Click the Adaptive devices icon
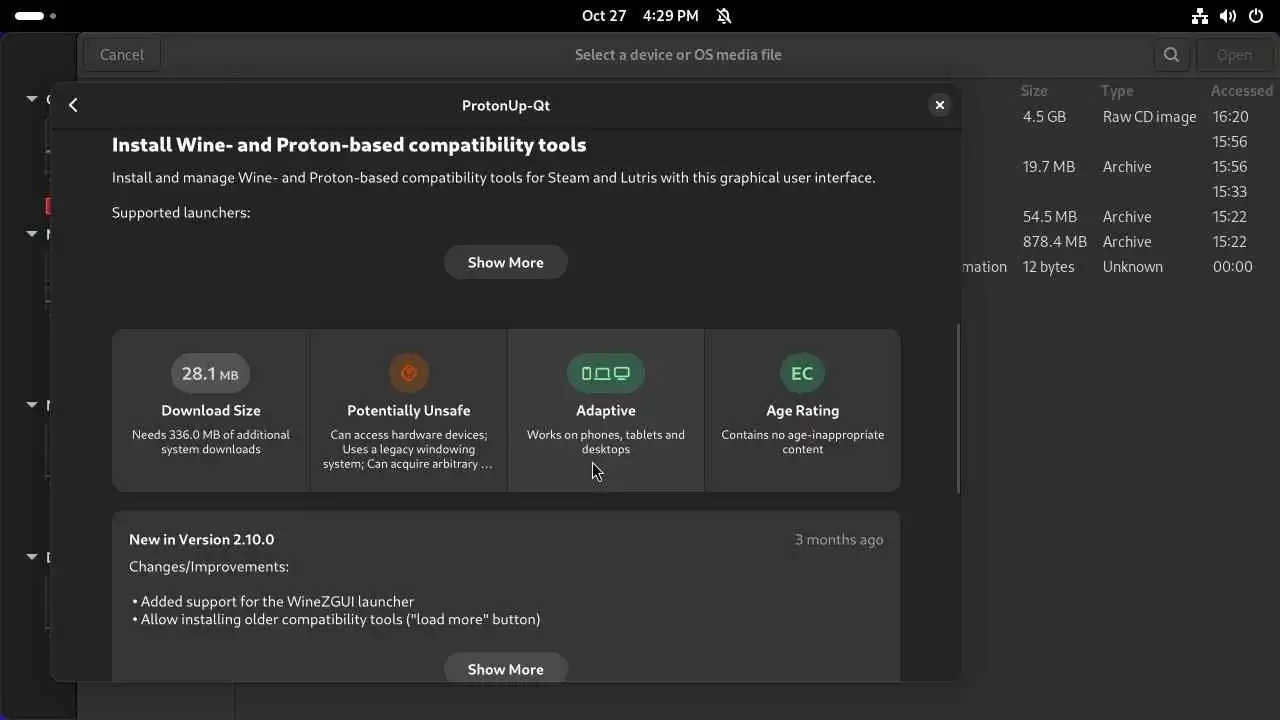1280x720 pixels. (x=606, y=373)
